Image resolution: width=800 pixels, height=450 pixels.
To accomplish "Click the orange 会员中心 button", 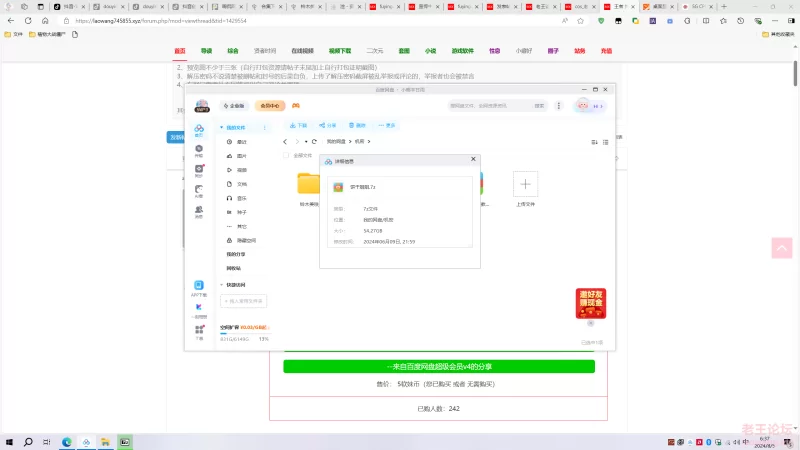I will (270, 106).
